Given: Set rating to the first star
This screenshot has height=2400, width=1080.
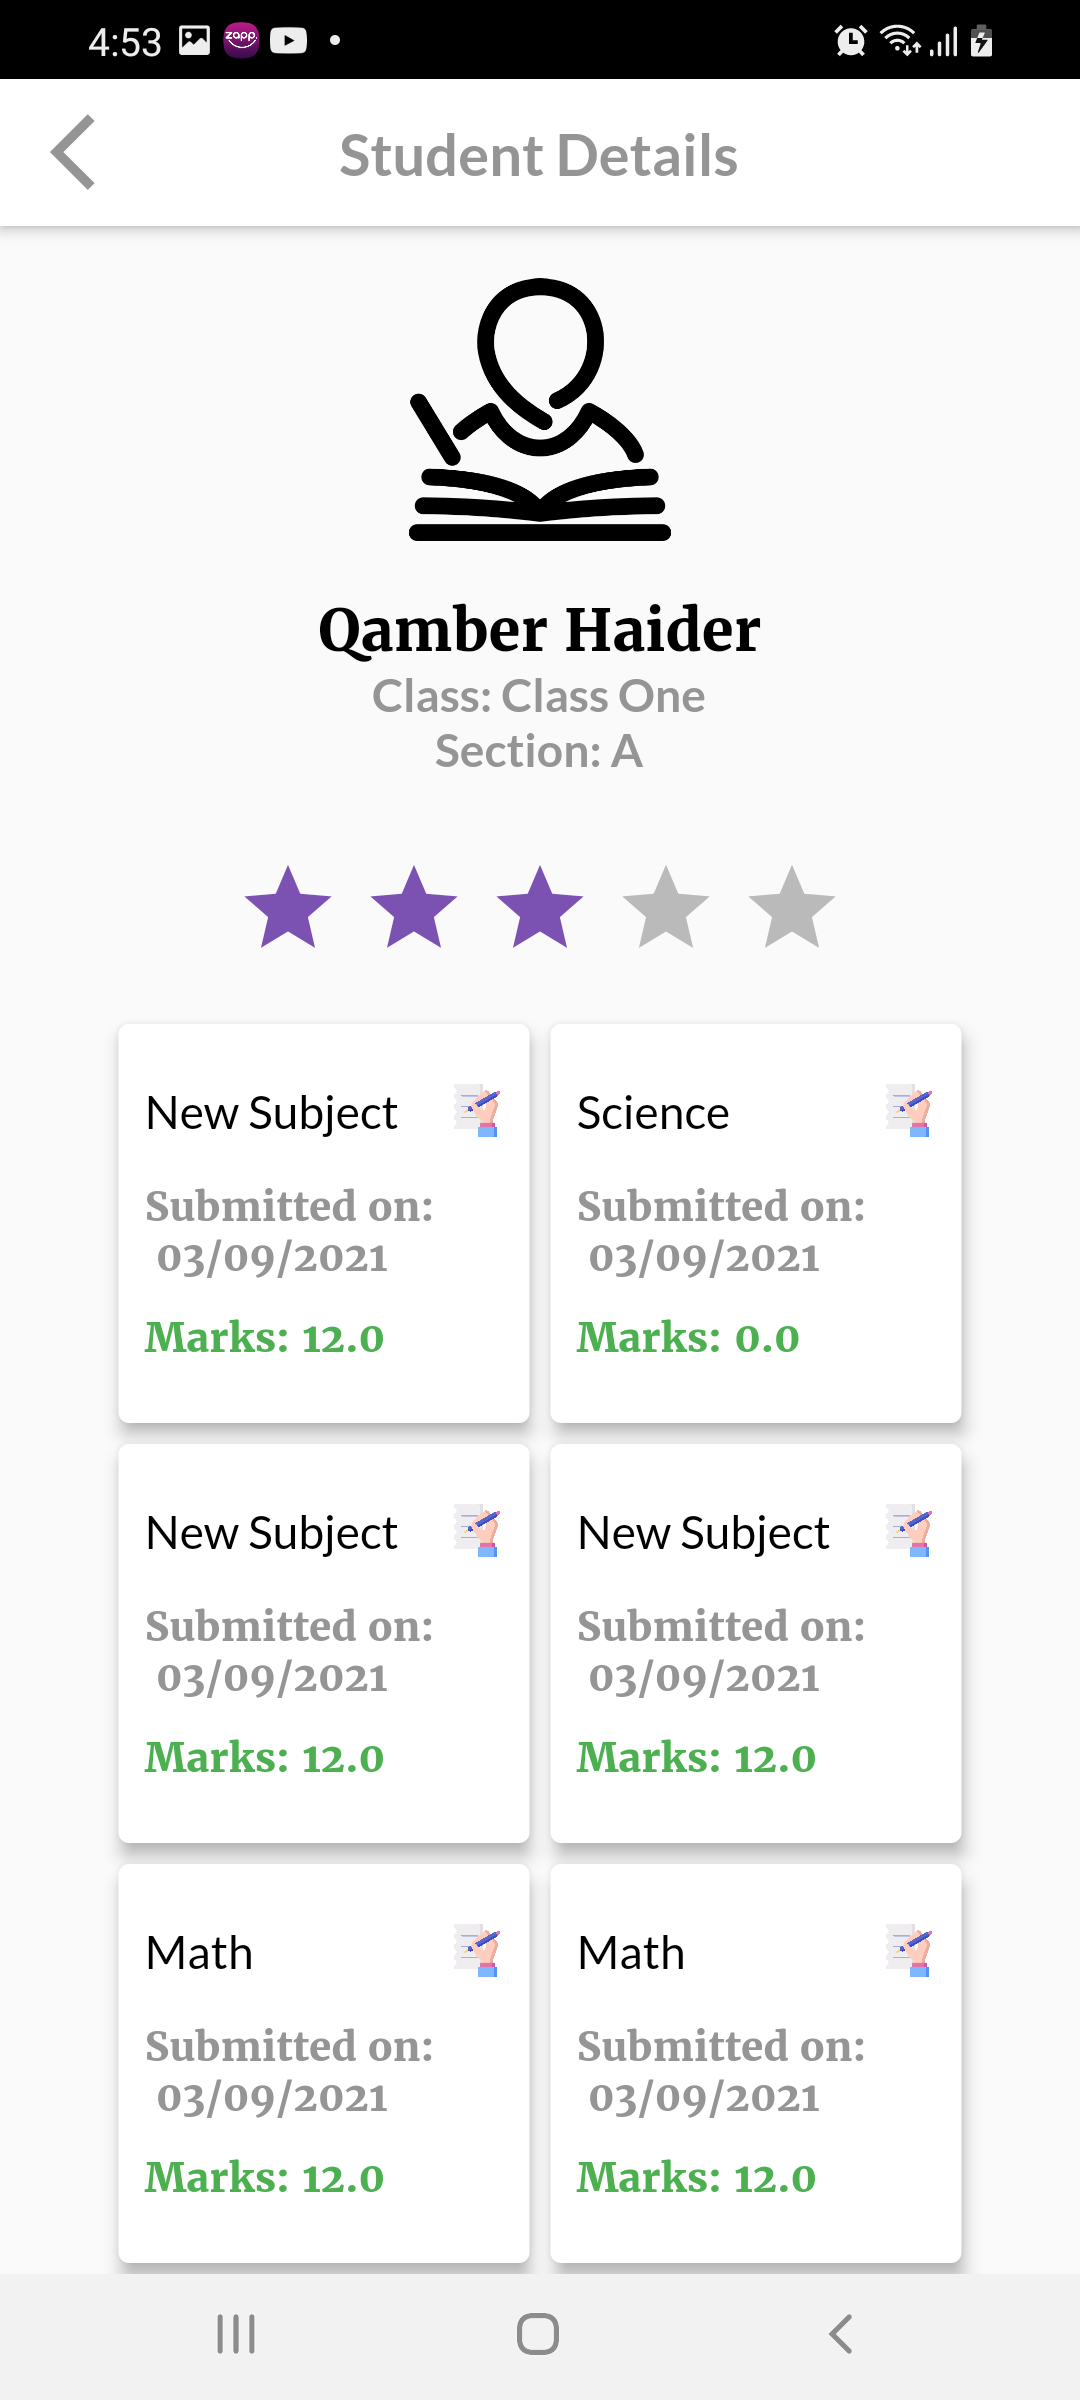Looking at the screenshot, I should 288,907.
